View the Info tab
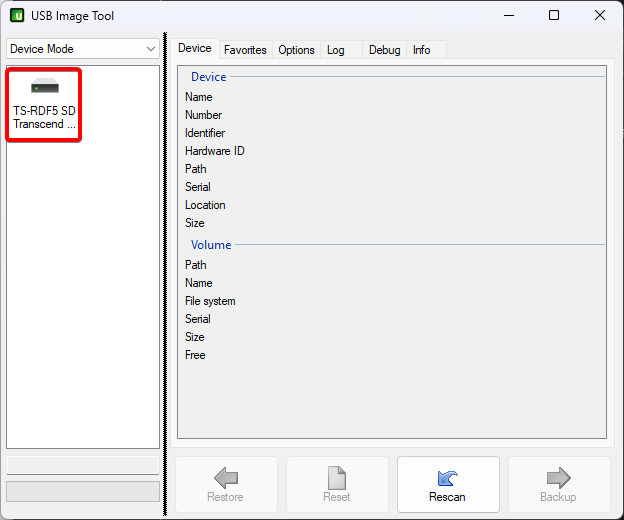The image size is (624, 520). point(422,50)
